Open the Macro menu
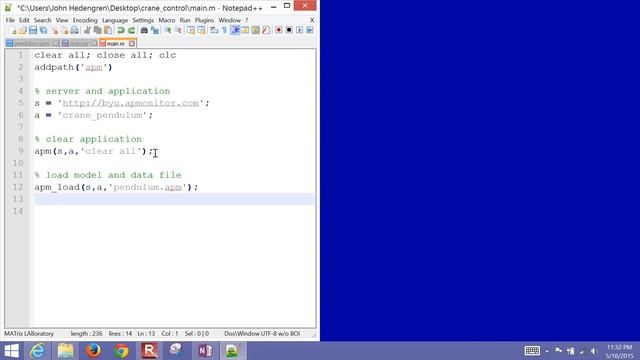 pyautogui.click(x=167, y=20)
